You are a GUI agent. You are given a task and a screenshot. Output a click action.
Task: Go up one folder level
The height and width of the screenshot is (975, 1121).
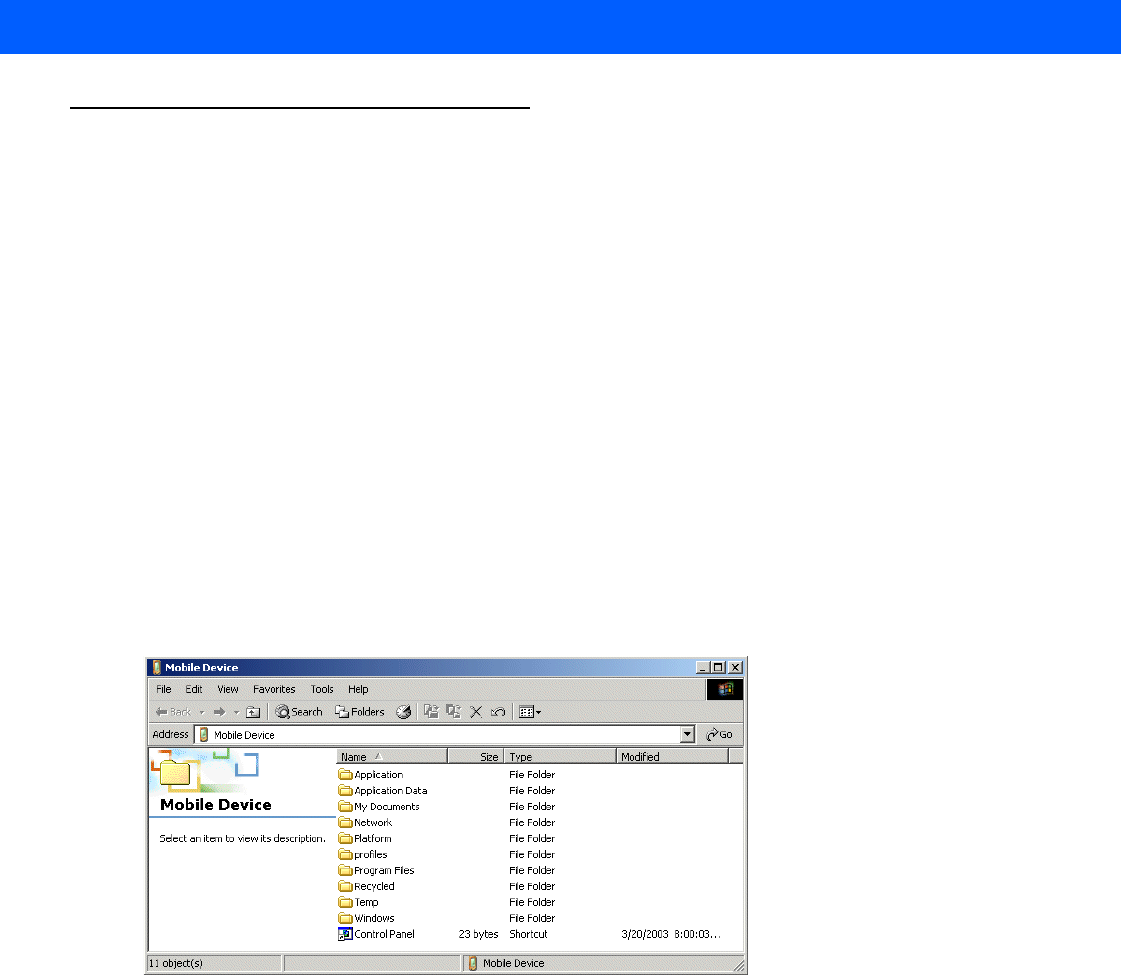(253, 712)
